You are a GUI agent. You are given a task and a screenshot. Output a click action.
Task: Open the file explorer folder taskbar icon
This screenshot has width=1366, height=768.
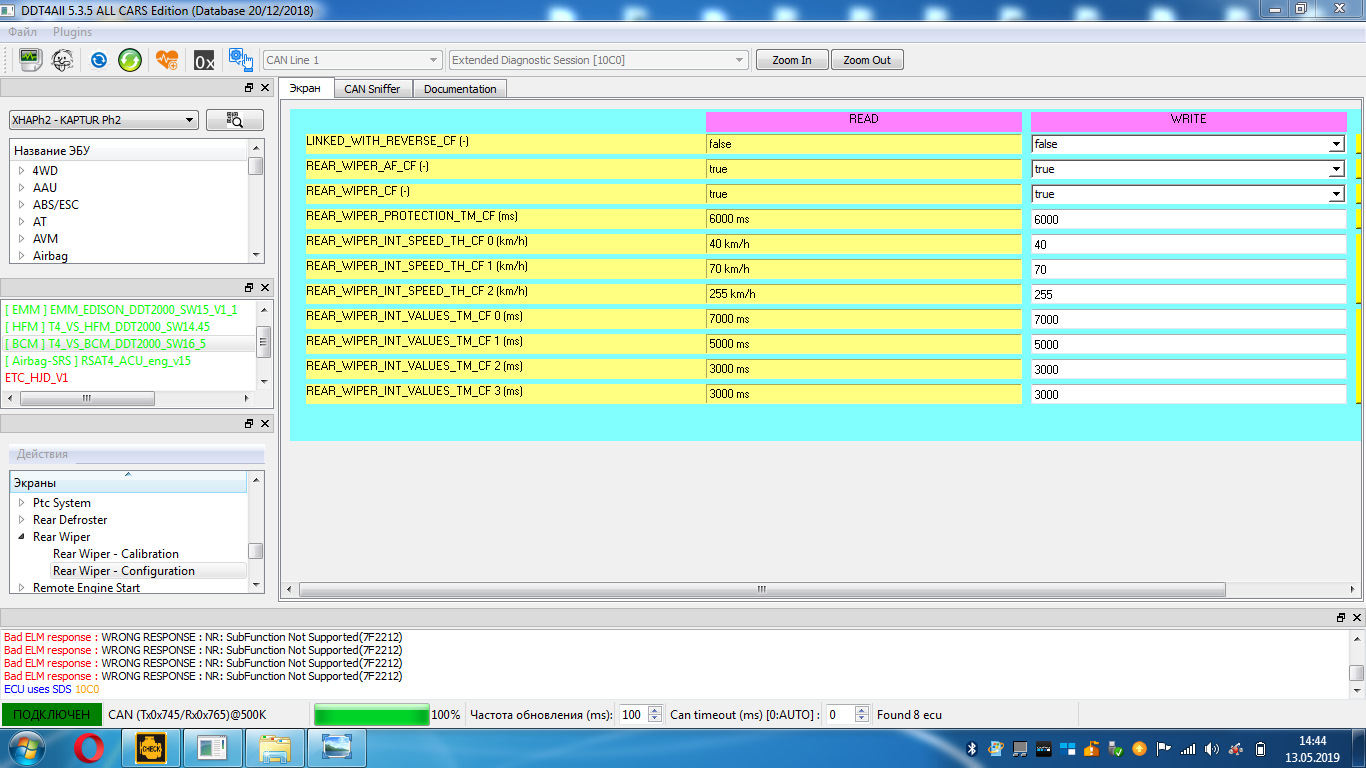(275, 747)
